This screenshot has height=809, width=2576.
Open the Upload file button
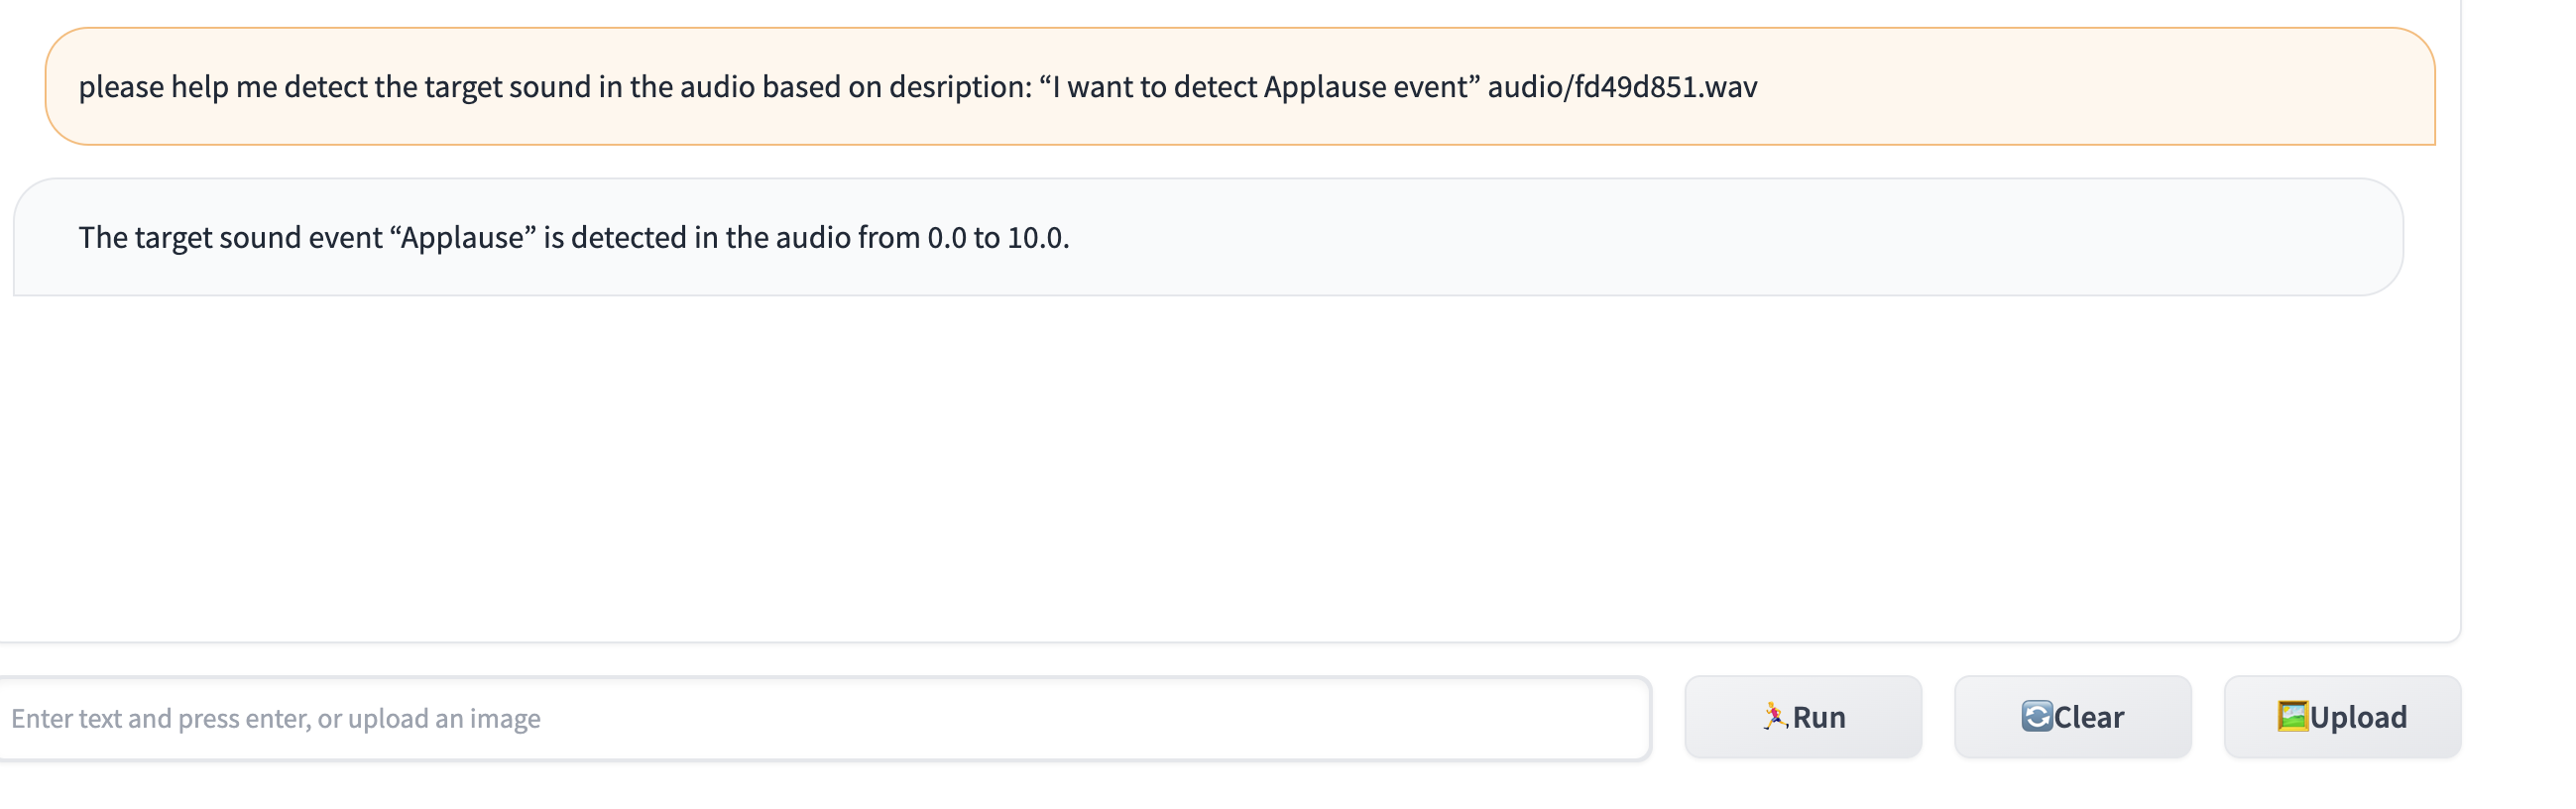[x=2342, y=717]
